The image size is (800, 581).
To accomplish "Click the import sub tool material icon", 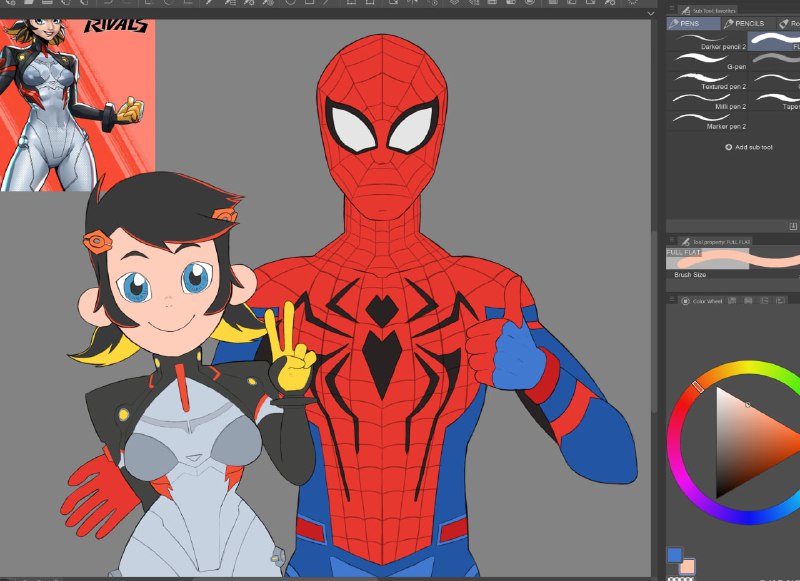I will tap(793, 226).
